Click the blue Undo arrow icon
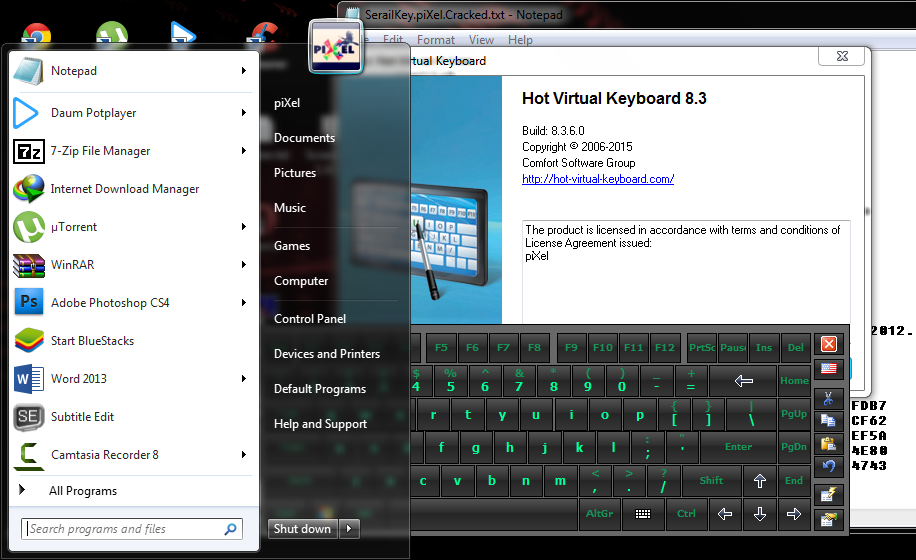The height and width of the screenshot is (560, 916). click(828, 466)
